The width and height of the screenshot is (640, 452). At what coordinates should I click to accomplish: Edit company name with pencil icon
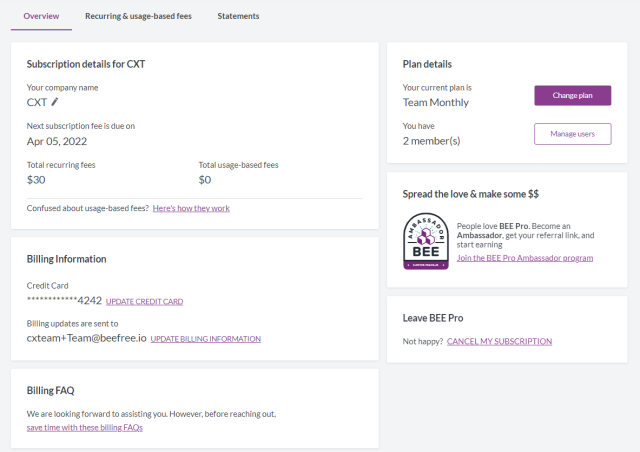[55, 102]
